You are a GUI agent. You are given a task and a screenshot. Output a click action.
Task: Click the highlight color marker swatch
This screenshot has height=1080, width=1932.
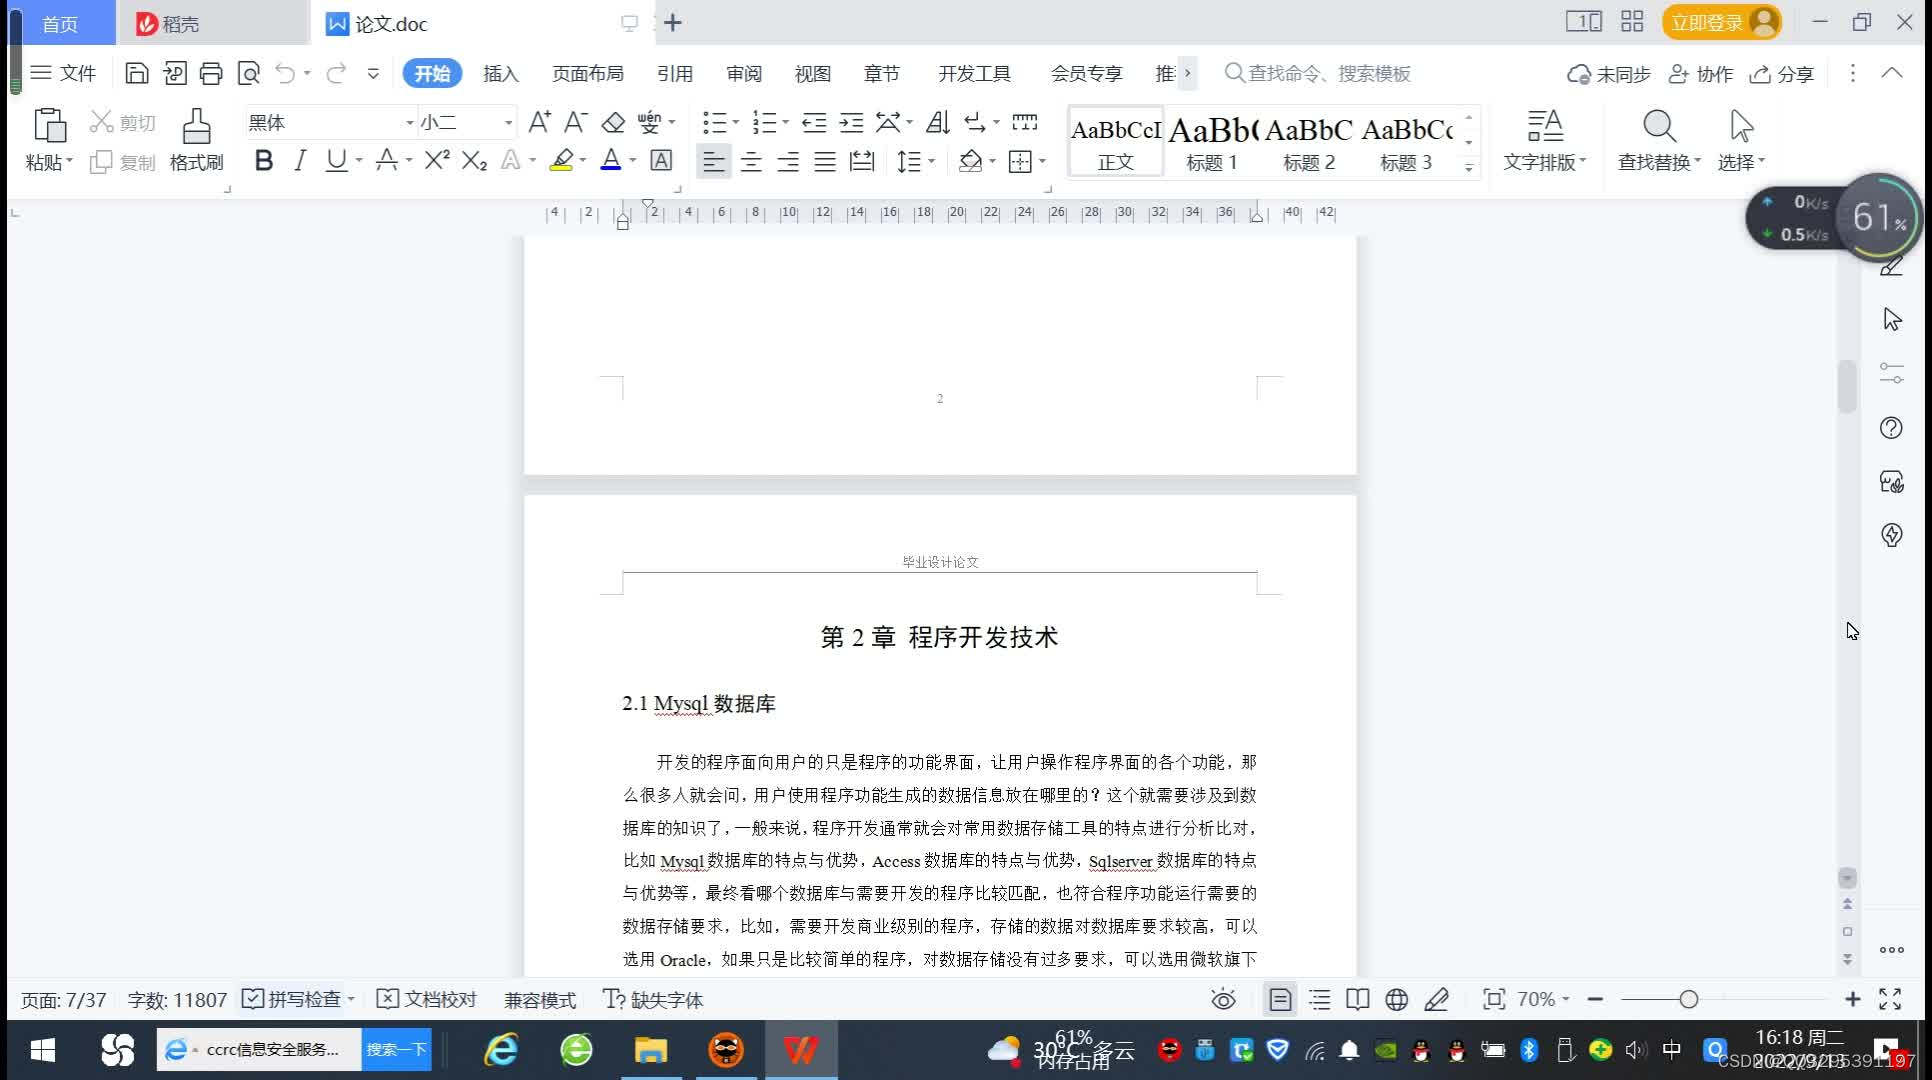(x=561, y=160)
